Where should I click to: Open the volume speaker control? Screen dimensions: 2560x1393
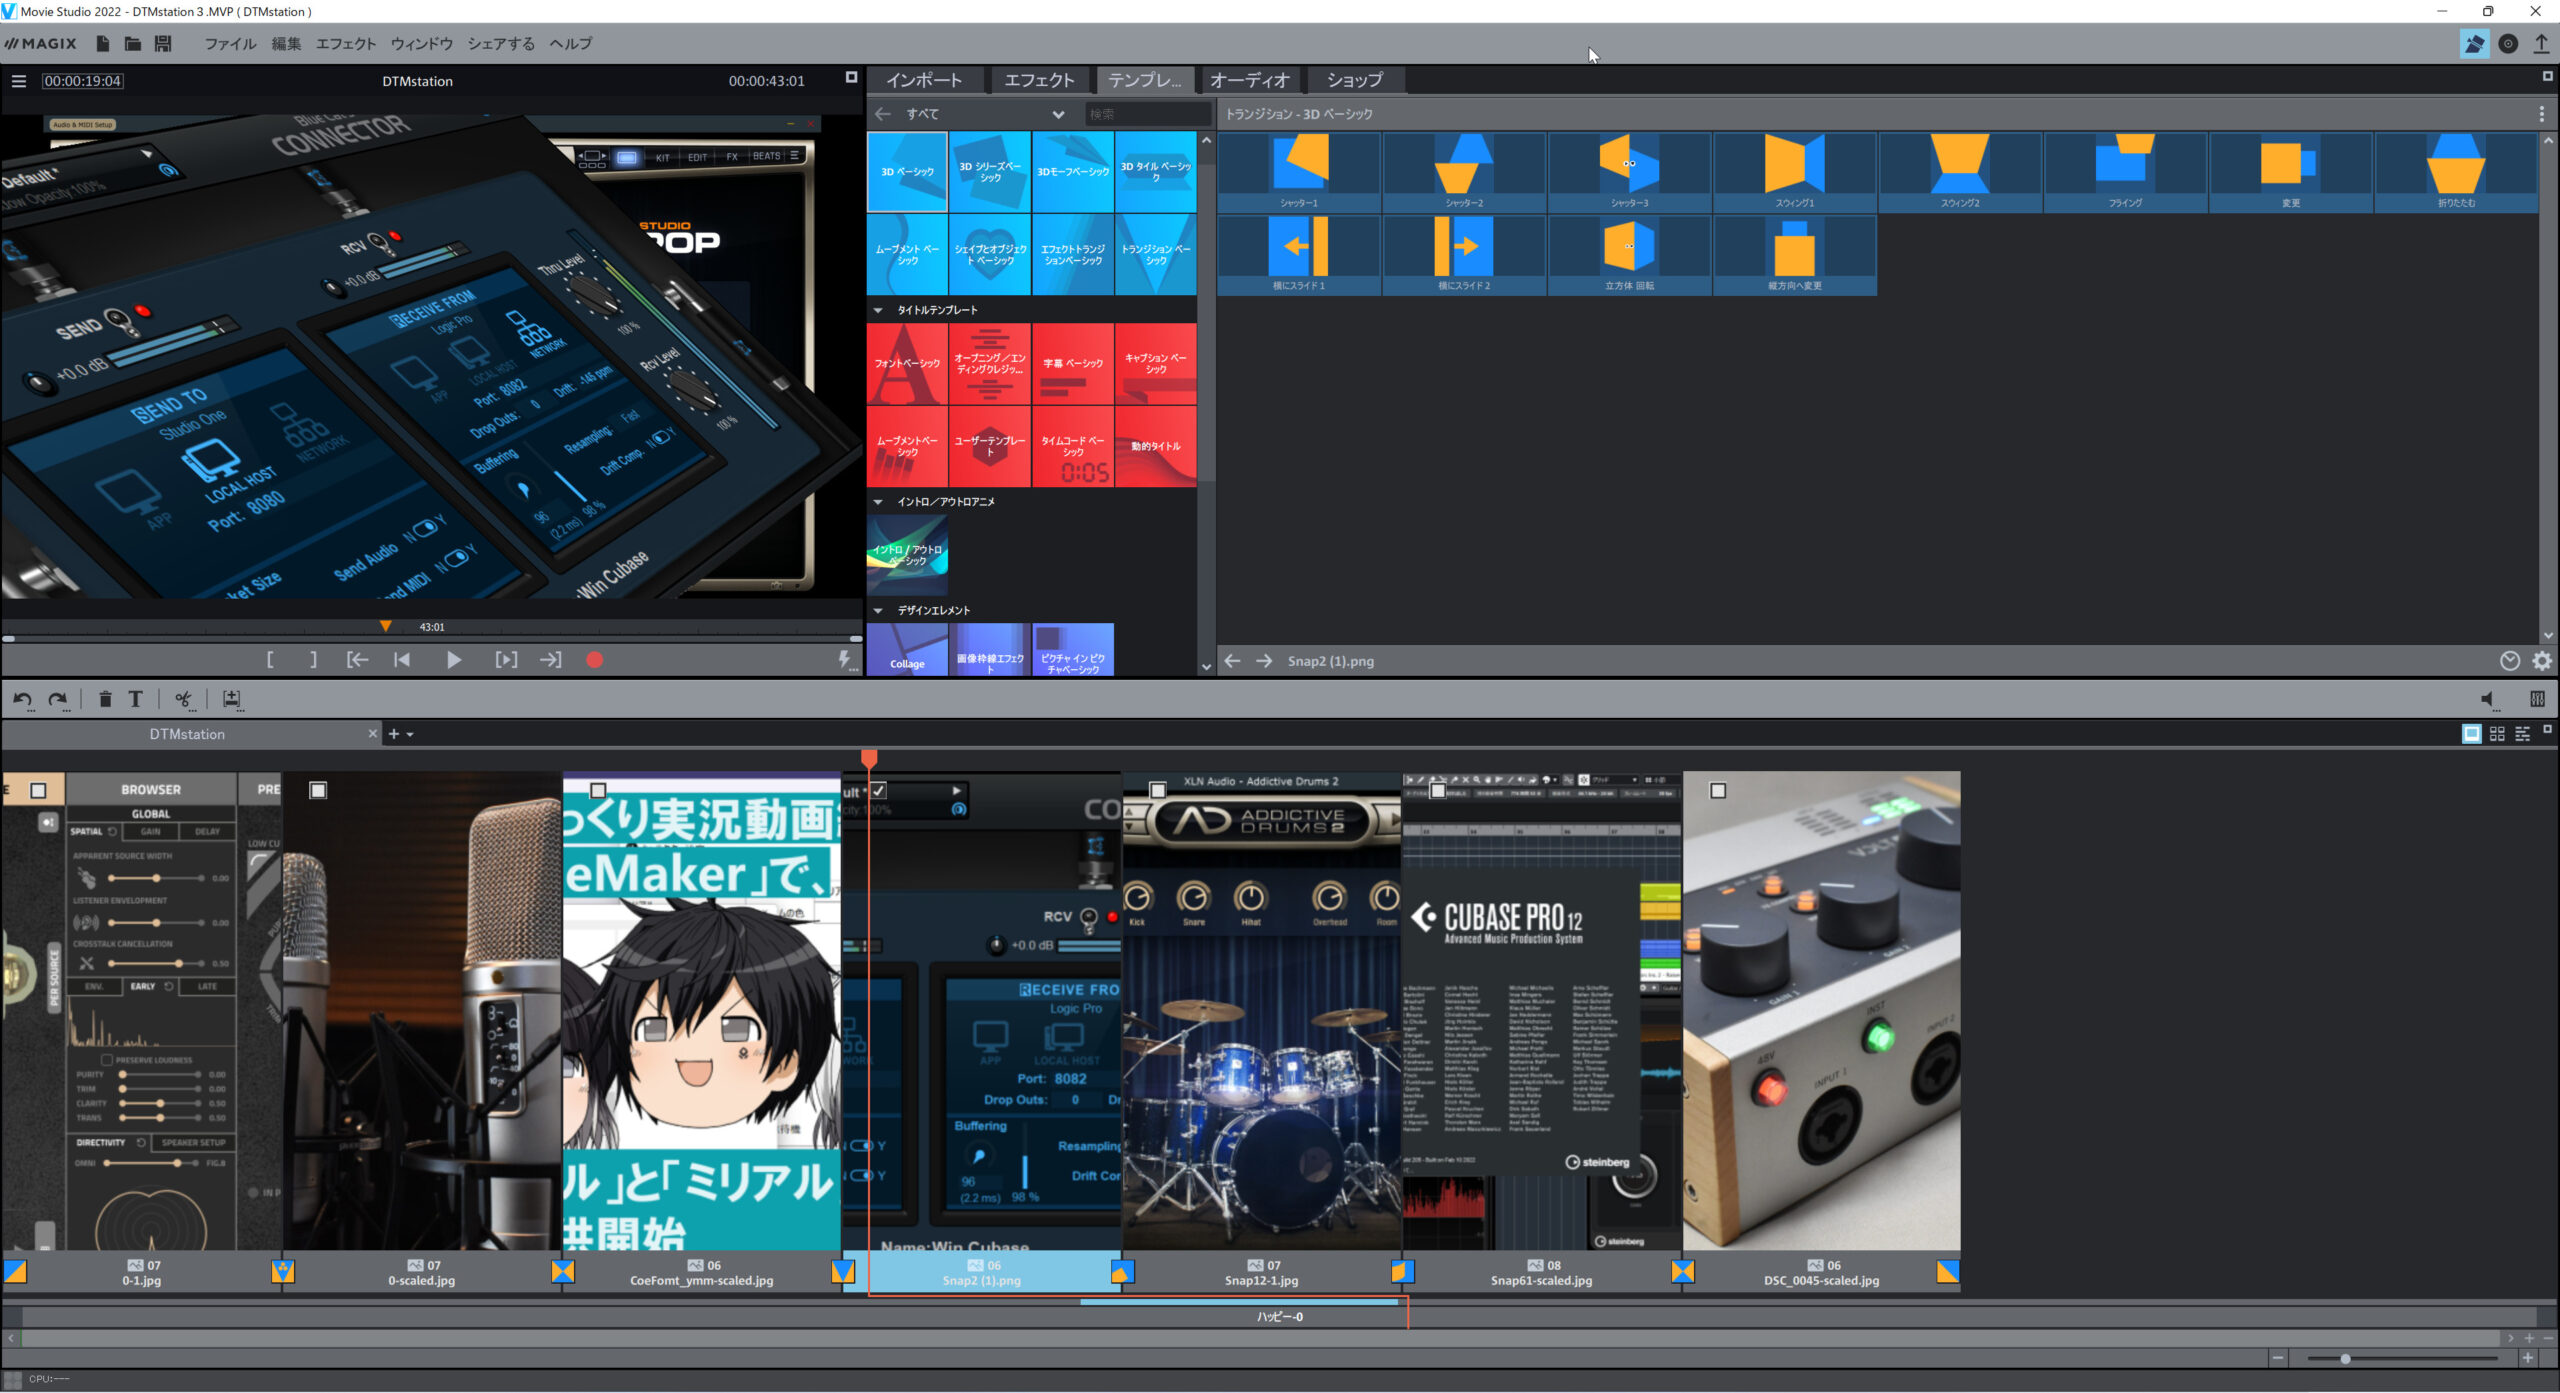tap(2489, 699)
